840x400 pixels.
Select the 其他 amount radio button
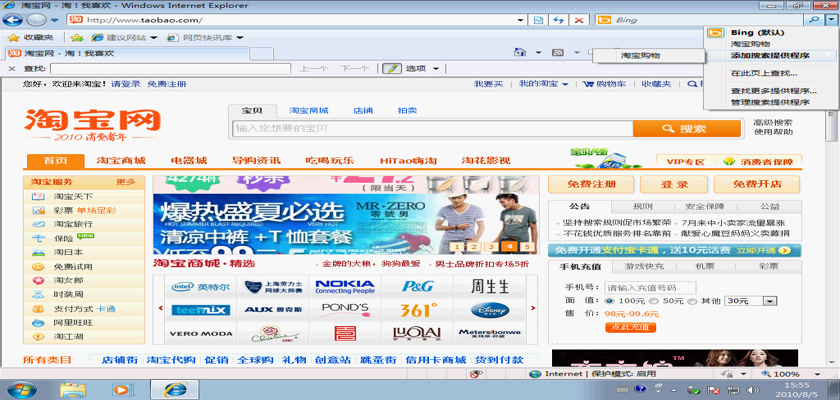(694, 300)
